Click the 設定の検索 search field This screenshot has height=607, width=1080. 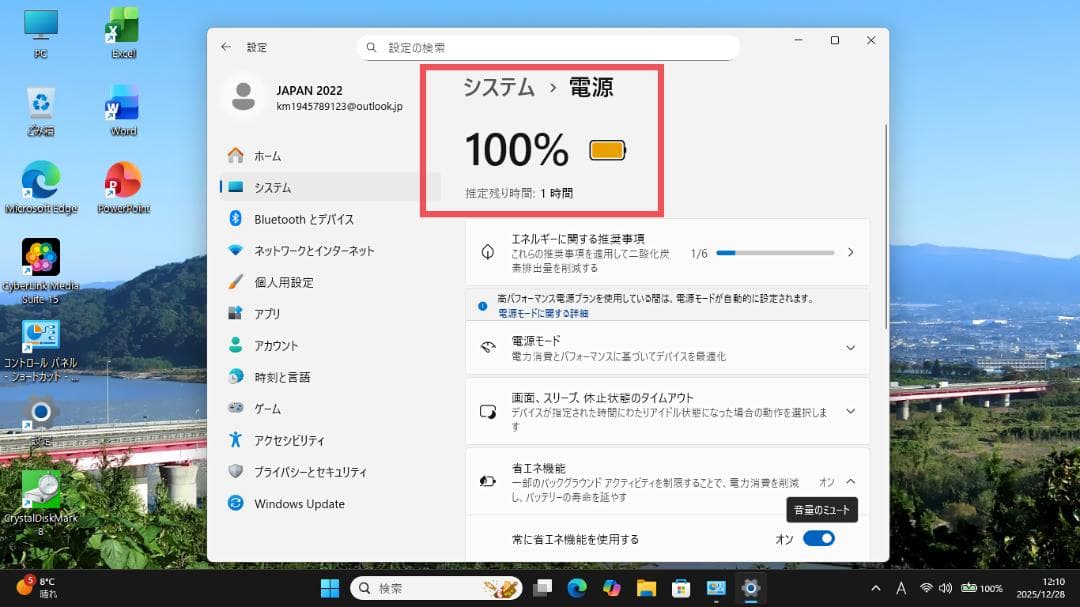coord(548,47)
